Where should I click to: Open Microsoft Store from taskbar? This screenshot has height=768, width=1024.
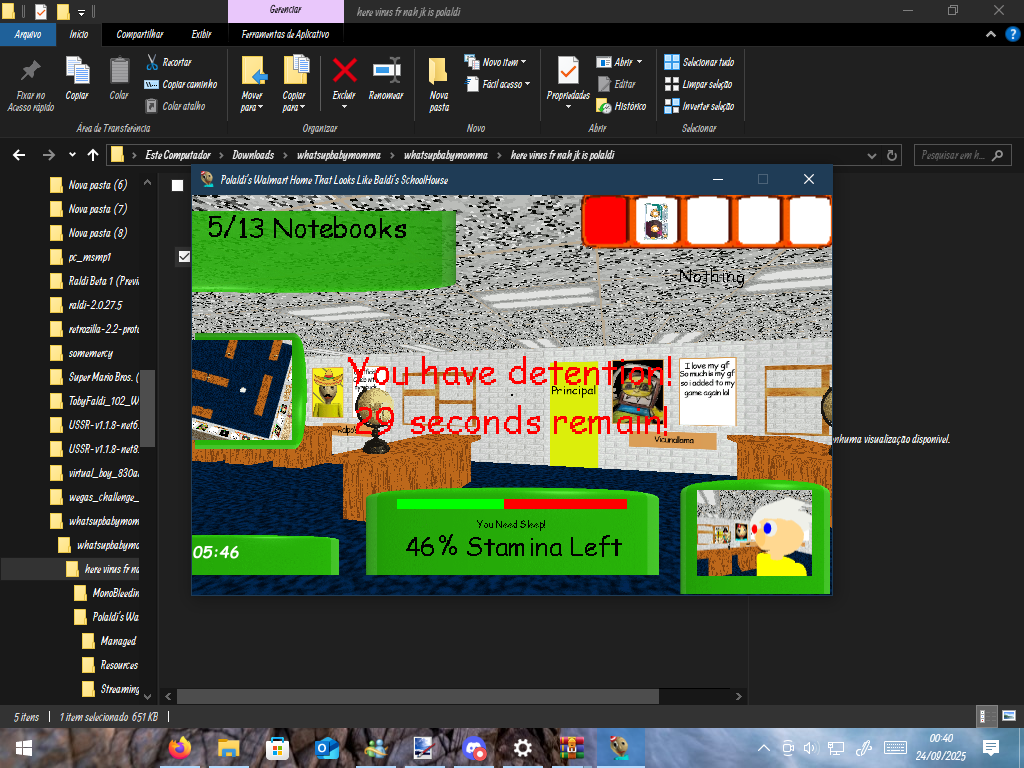click(277, 748)
